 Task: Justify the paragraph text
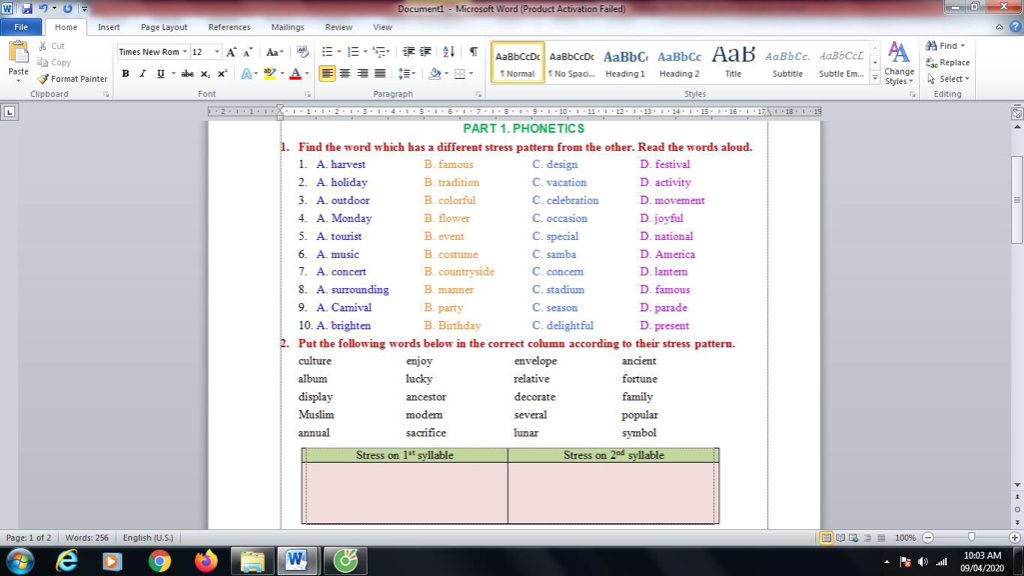(379, 74)
